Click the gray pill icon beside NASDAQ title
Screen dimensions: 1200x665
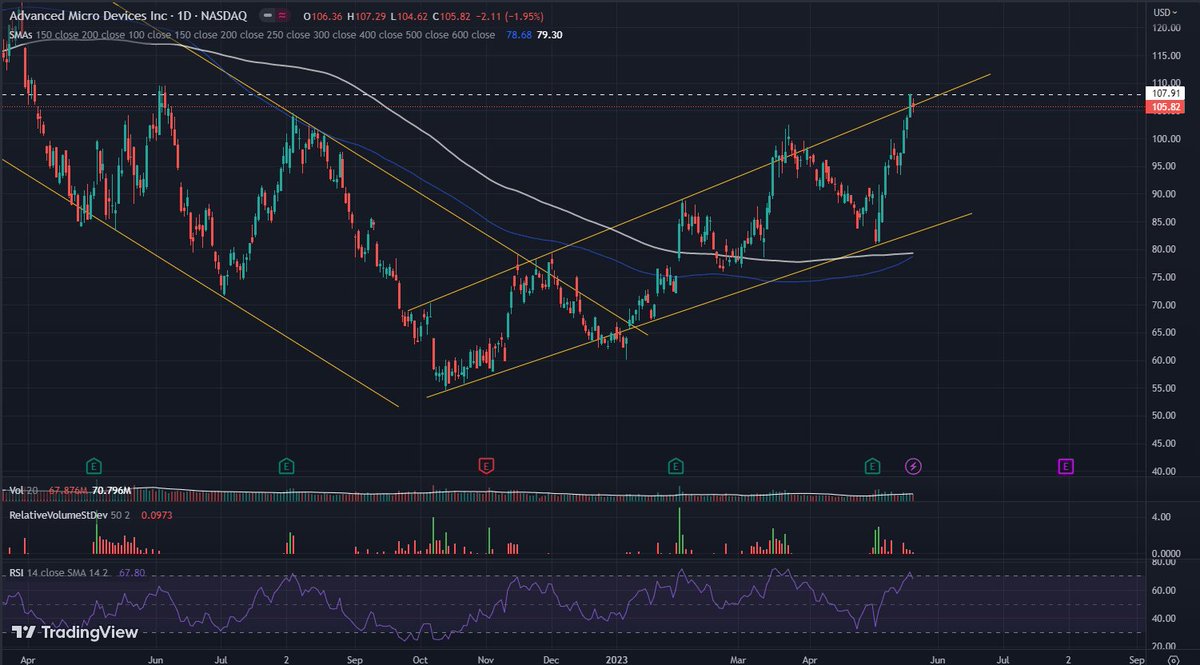click(269, 17)
